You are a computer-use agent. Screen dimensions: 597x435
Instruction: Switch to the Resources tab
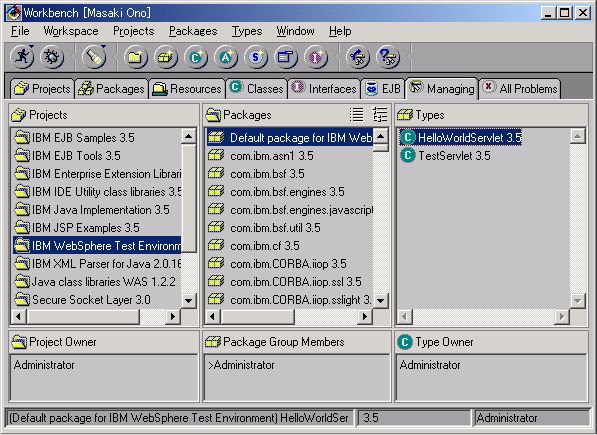click(187, 89)
